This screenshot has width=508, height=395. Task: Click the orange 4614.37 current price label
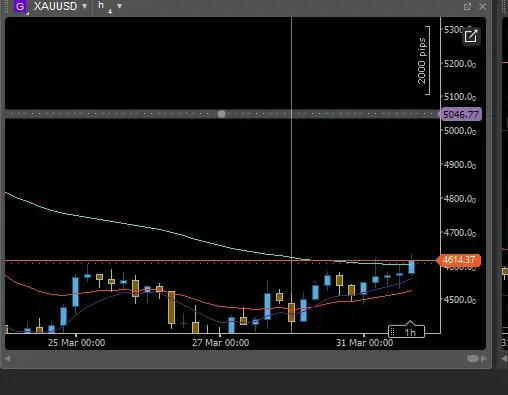[459, 260]
